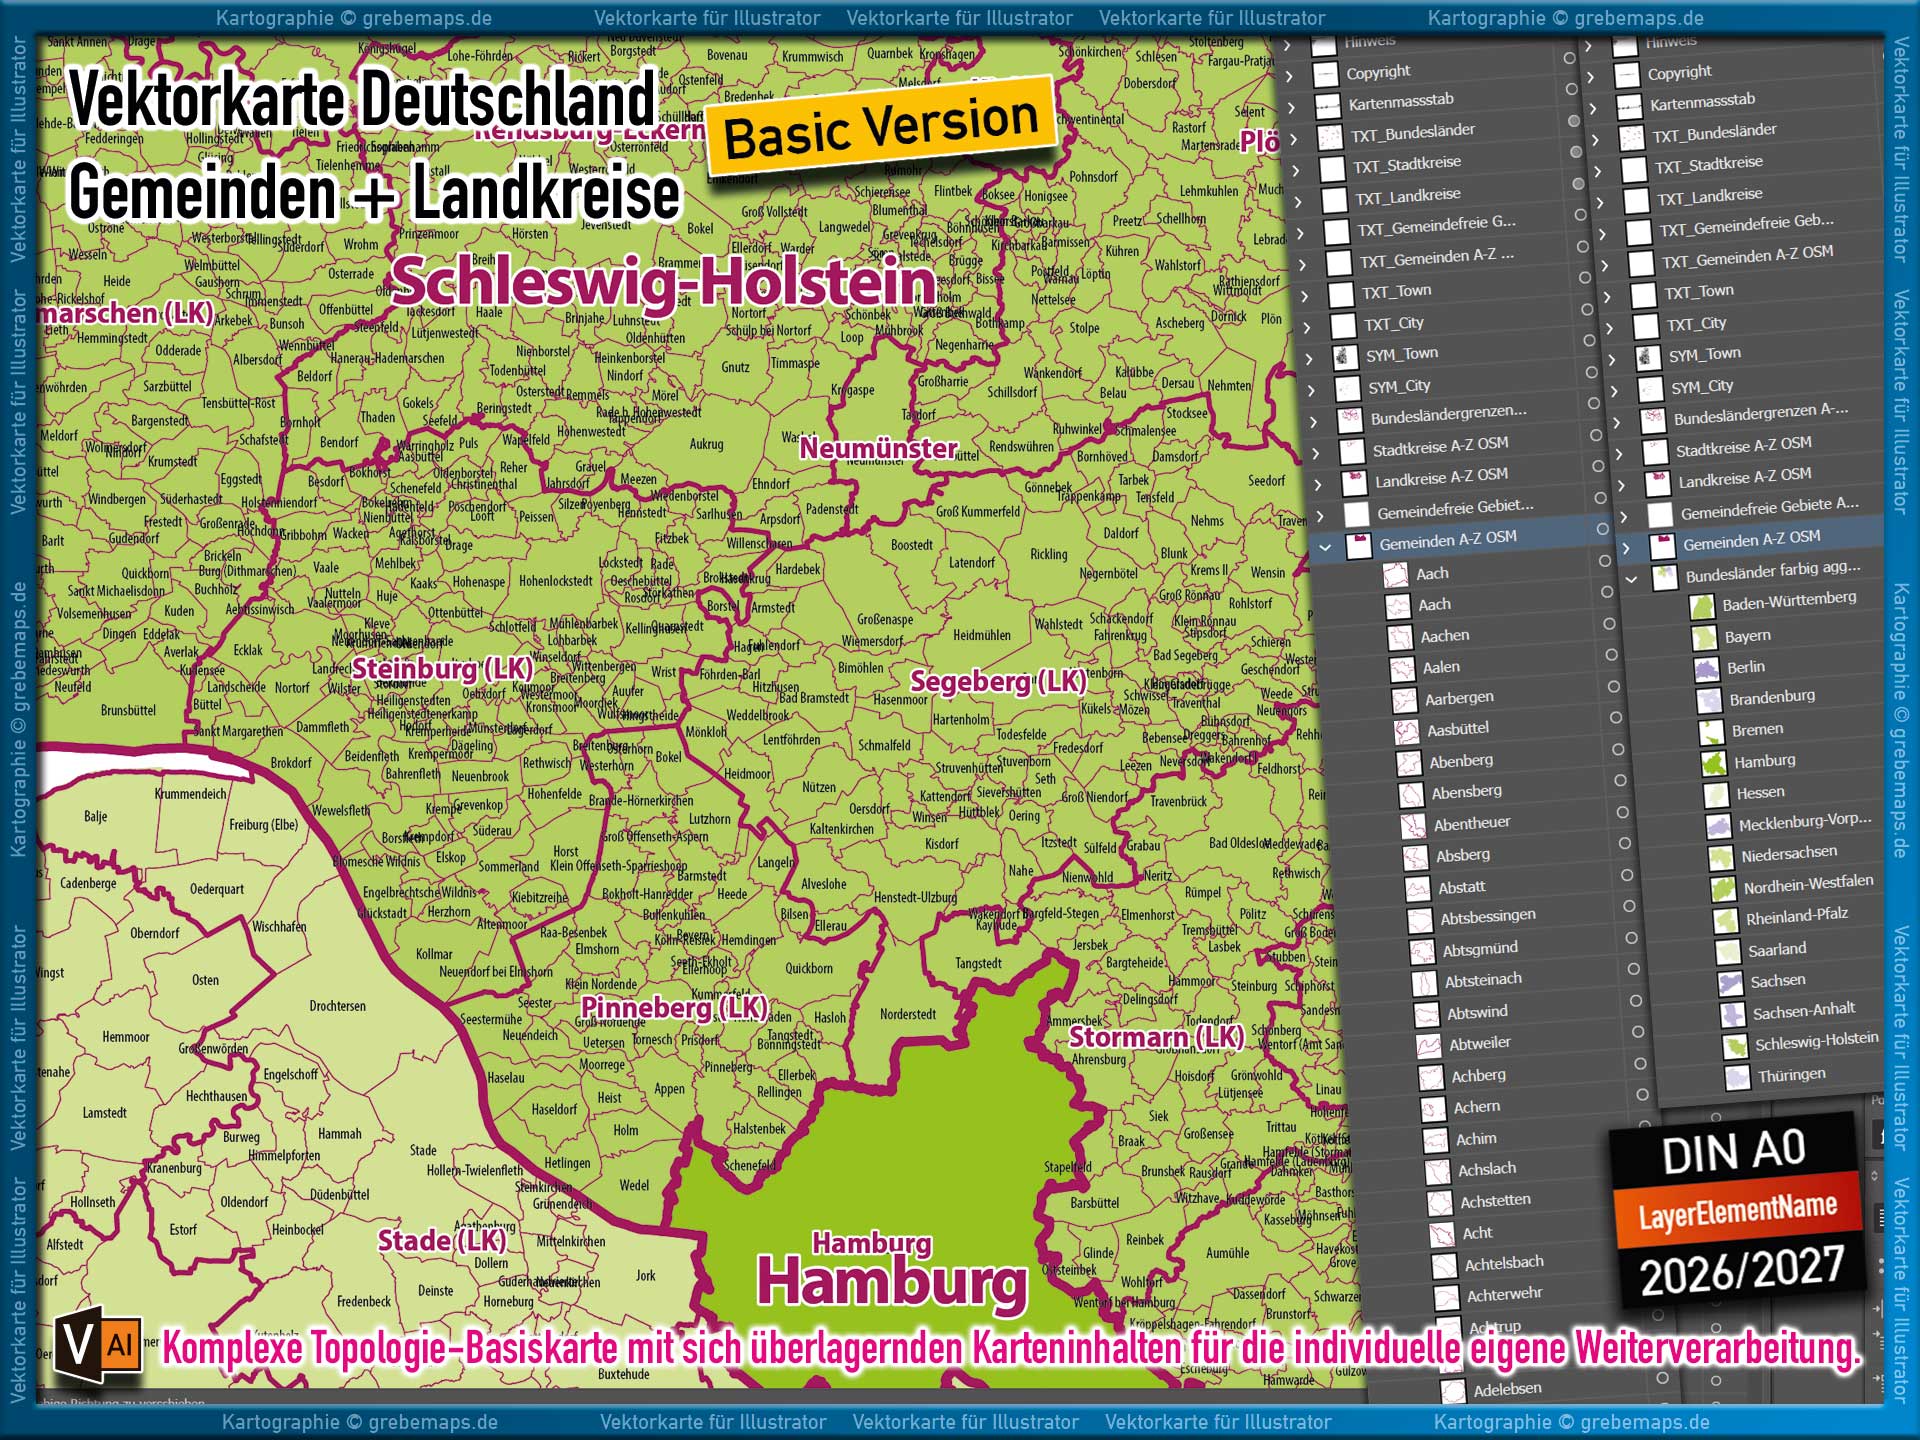Click the Baden-Württemberg layer thumbnail
The width and height of the screenshot is (1920, 1440).
point(1702,606)
